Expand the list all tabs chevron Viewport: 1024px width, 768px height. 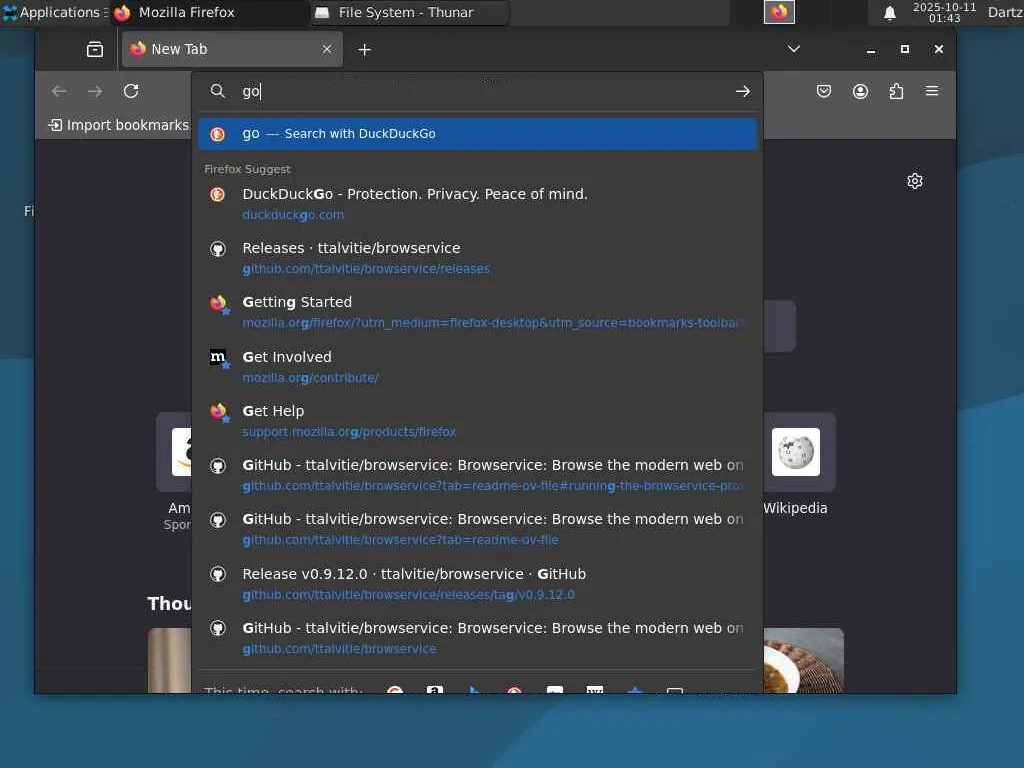click(x=793, y=49)
